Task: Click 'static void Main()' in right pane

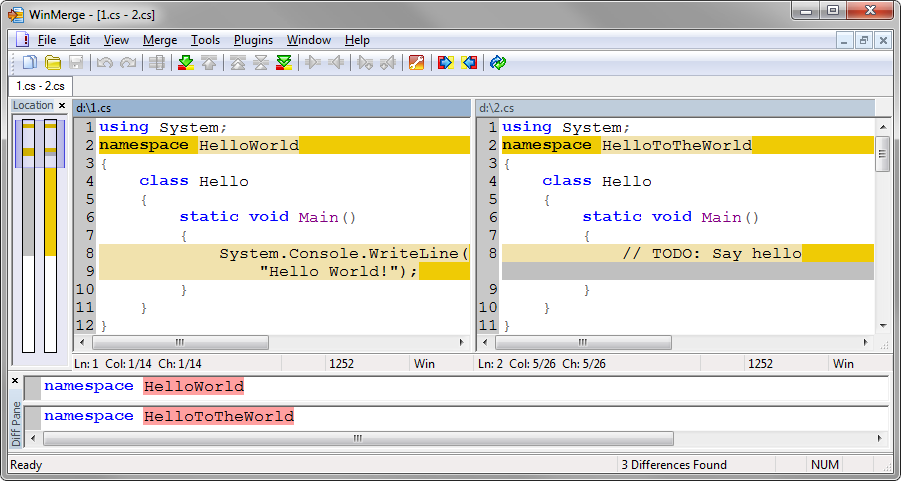Action: tap(671, 217)
